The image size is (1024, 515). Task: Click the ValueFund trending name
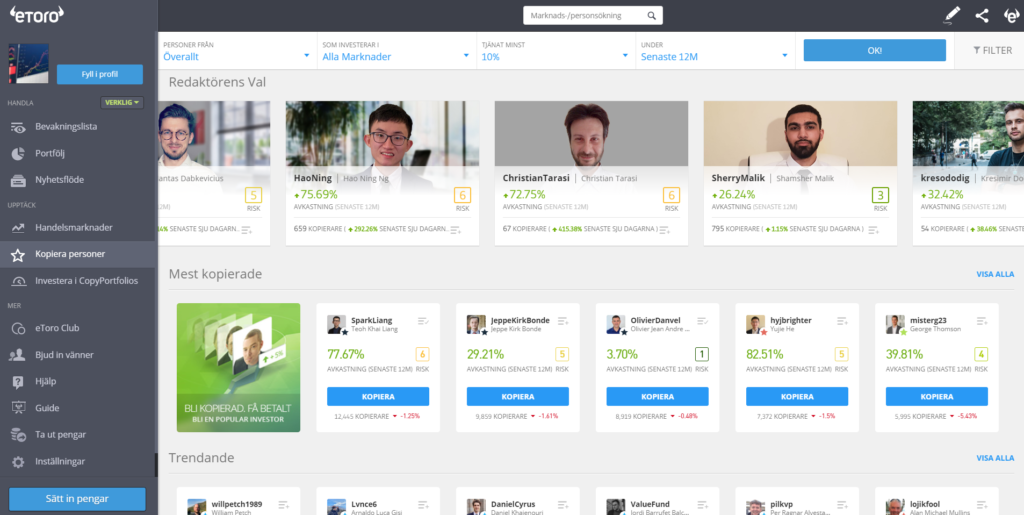pos(650,504)
